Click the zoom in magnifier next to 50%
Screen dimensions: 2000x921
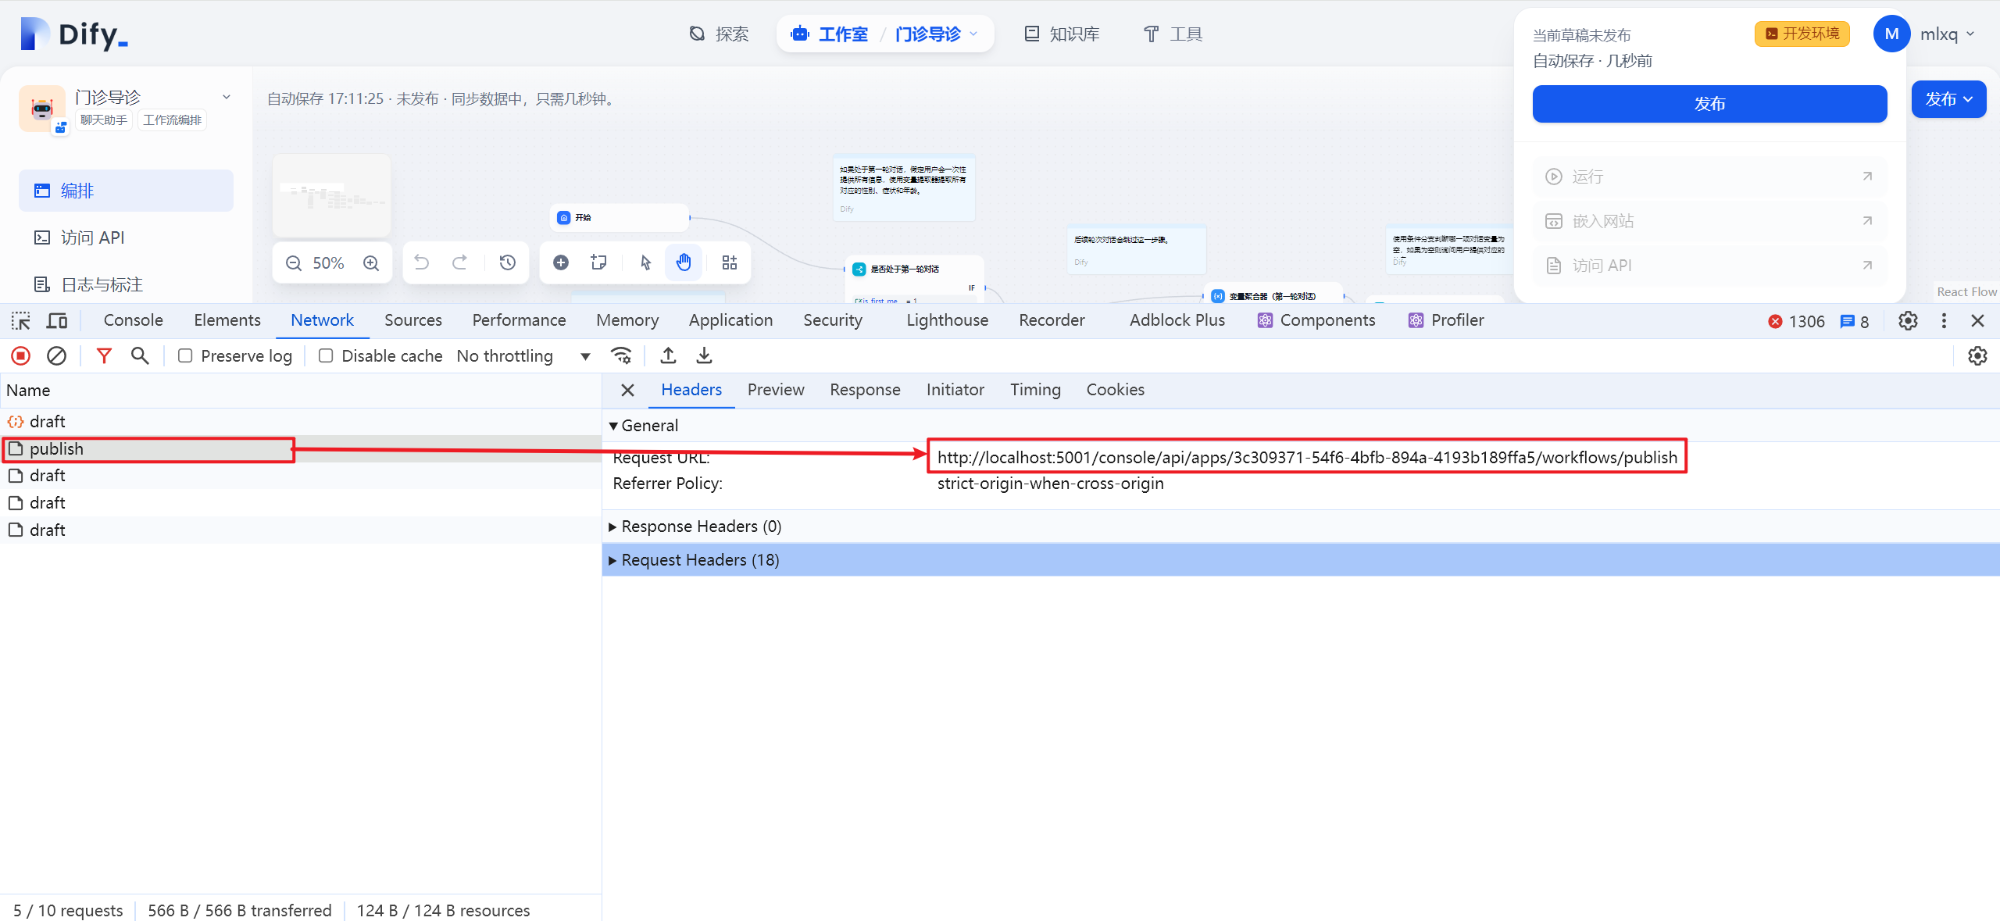tap(371, 262)
